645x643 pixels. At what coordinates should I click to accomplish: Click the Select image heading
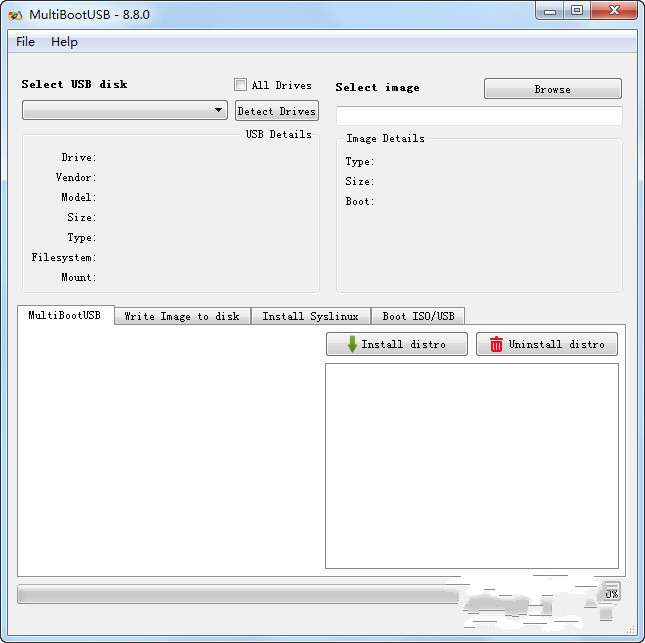pos(377,88)
